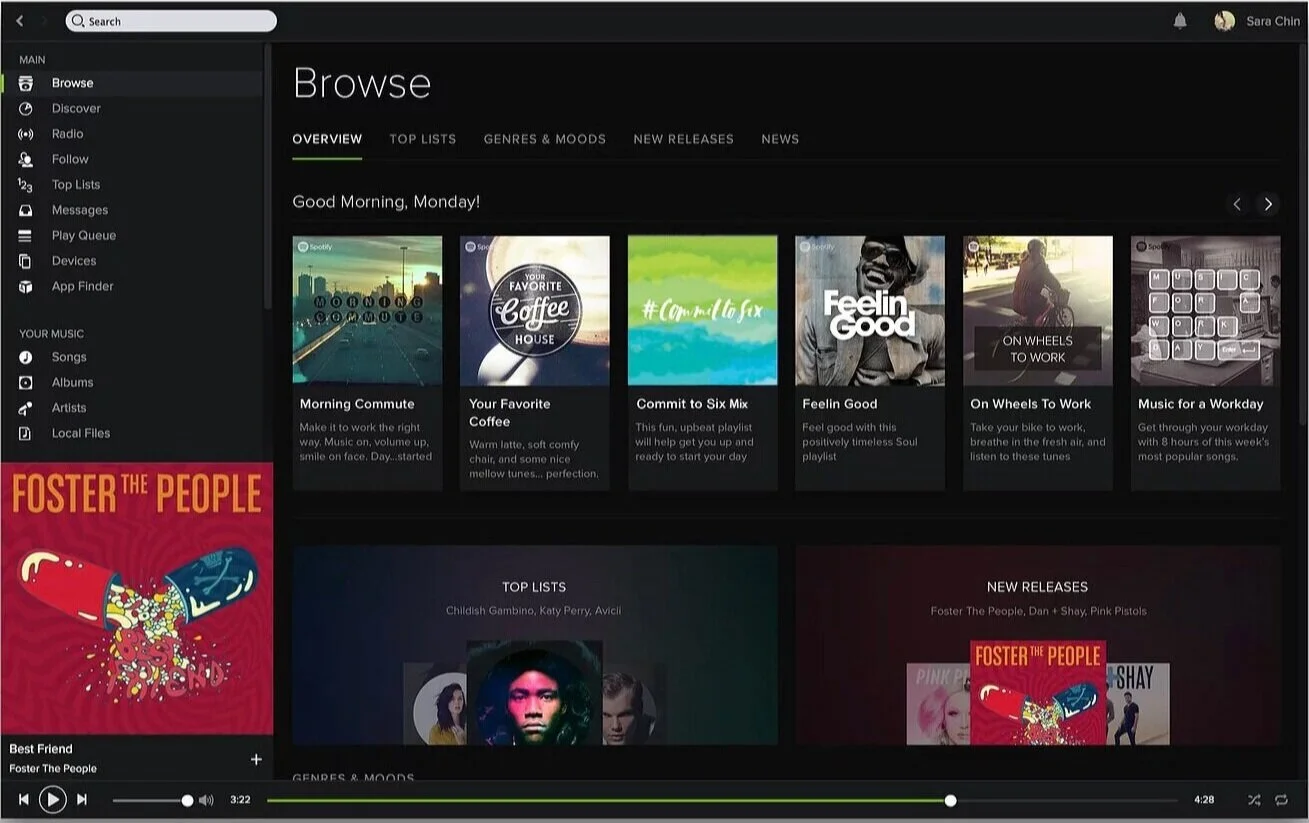
Task: Click the forward navigation arrow
Action: (45, 21)
